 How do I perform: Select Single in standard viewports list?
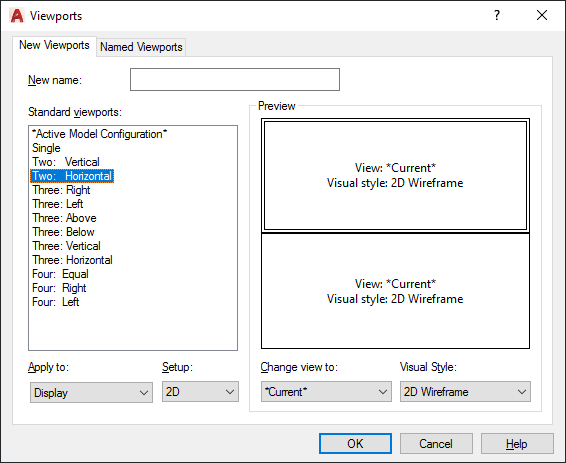coord(46,148)
